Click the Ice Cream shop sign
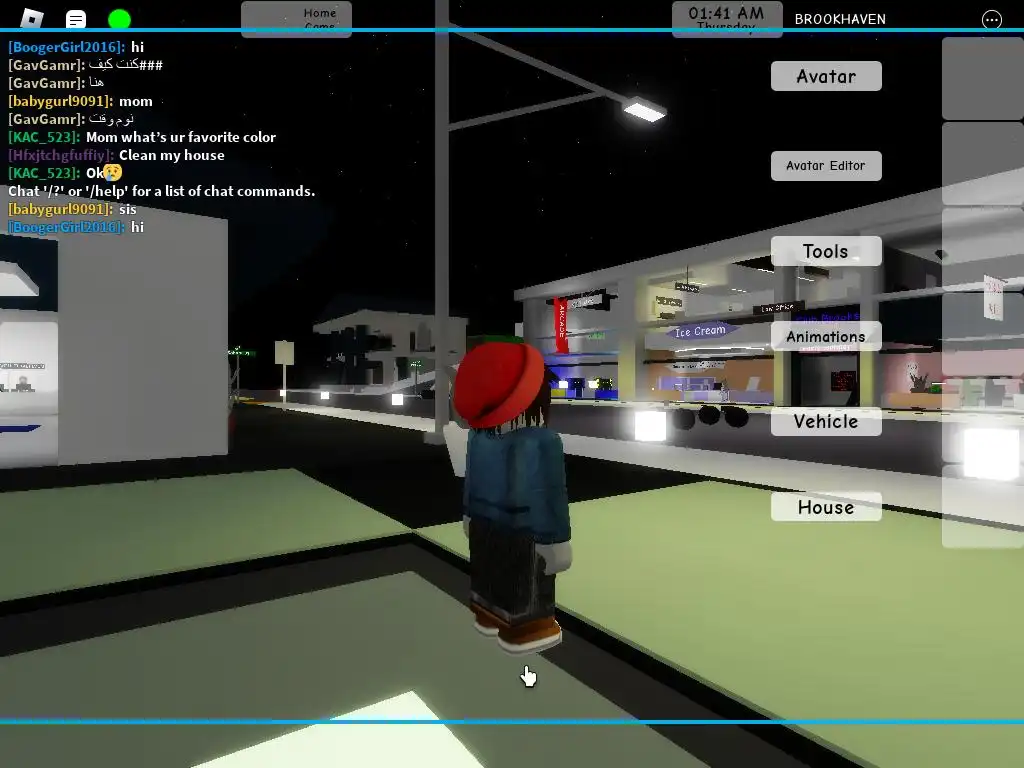 tap(700, 331)
